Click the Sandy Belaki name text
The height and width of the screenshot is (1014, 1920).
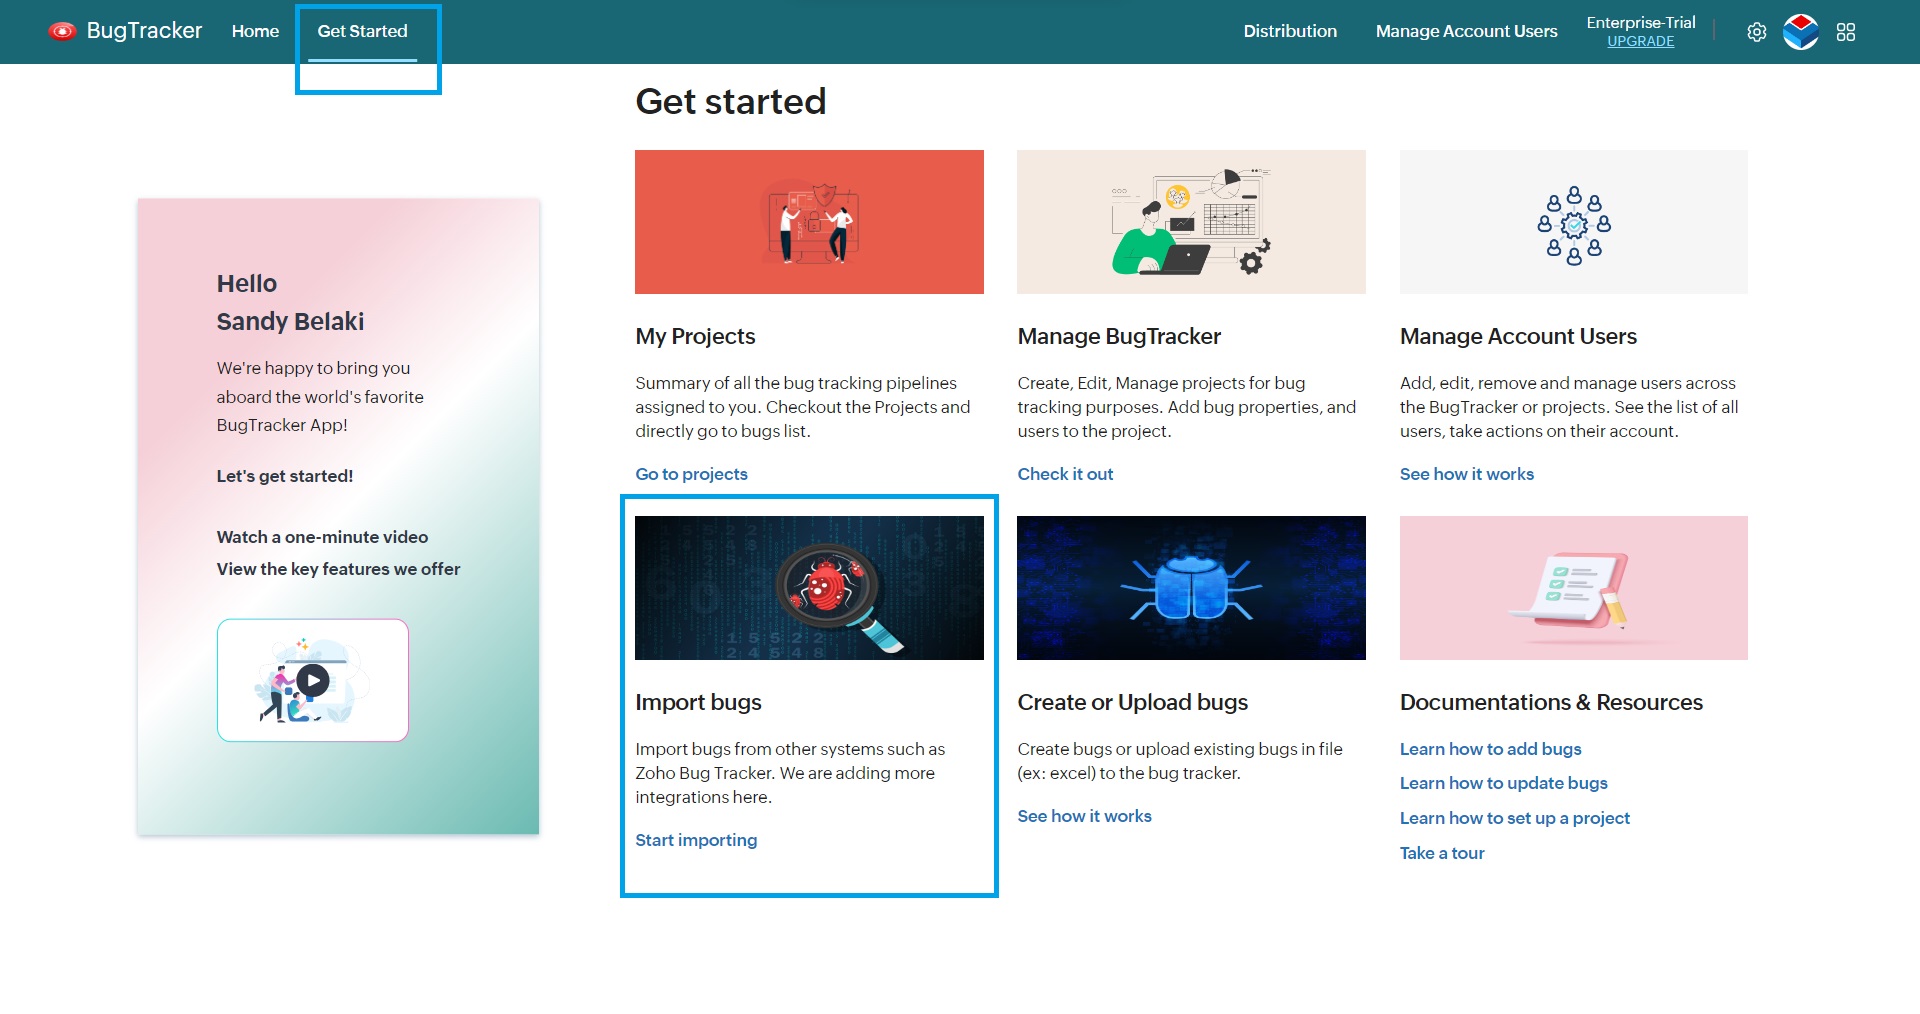coord(290,321)
